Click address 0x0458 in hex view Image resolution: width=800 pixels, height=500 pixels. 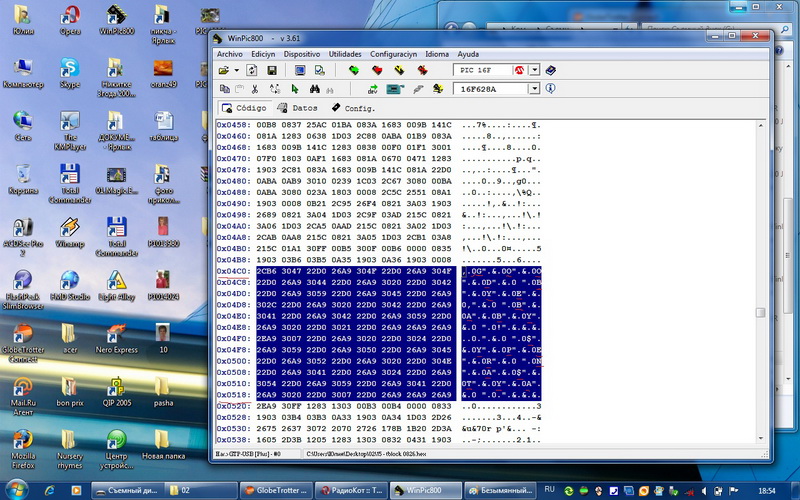233,125
